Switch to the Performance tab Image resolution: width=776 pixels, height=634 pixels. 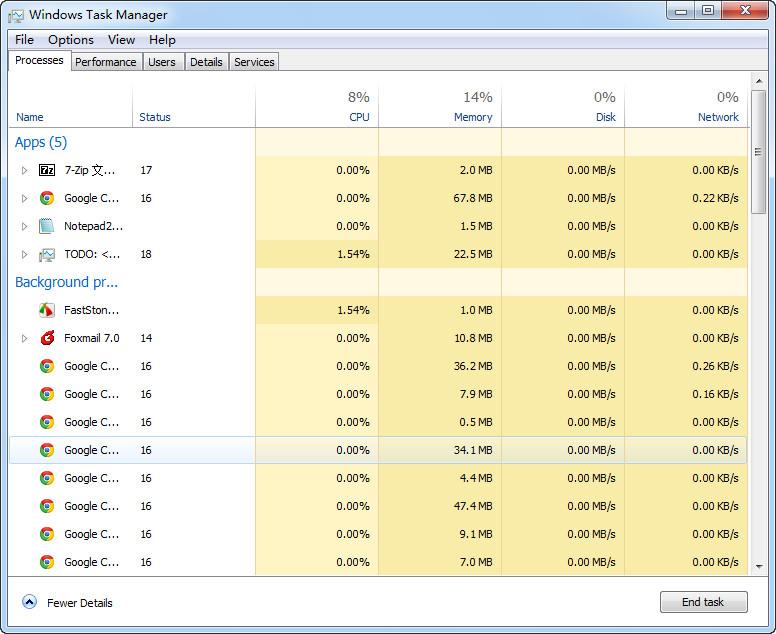(106, 62)
